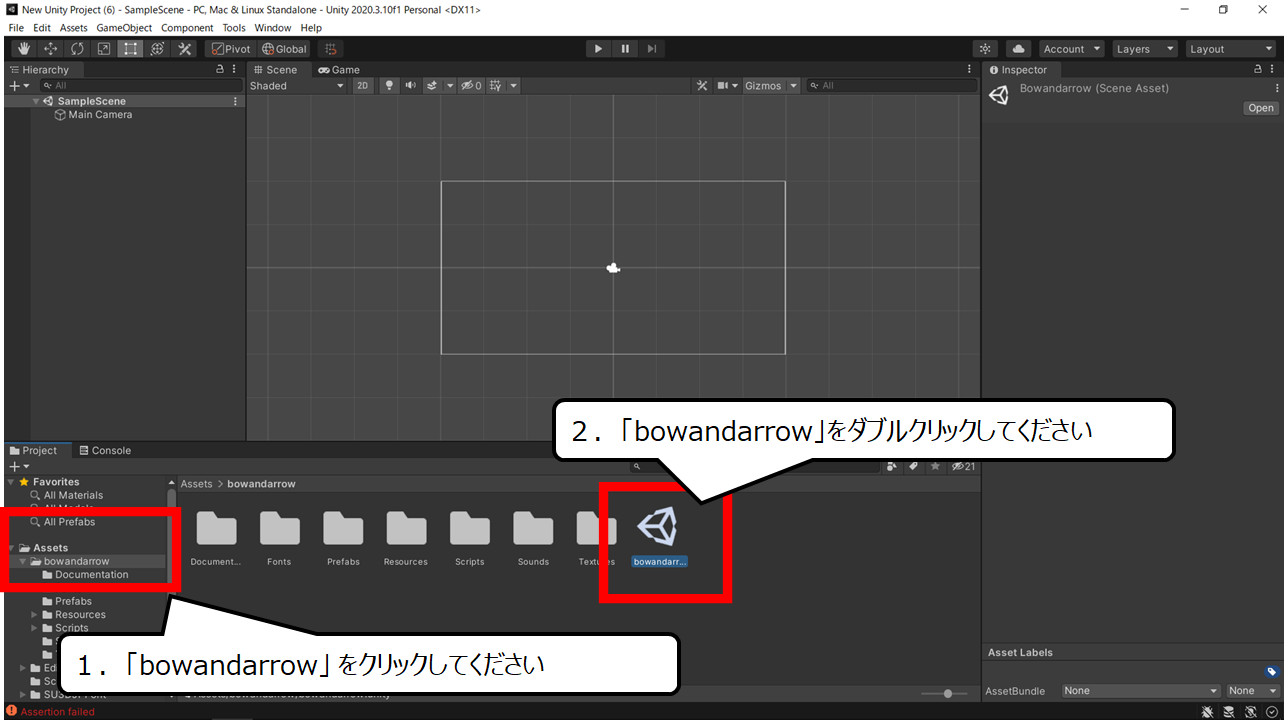Toggle hidden packages visibility 21
Viewport: 1284px width, 720px height.
964,467
